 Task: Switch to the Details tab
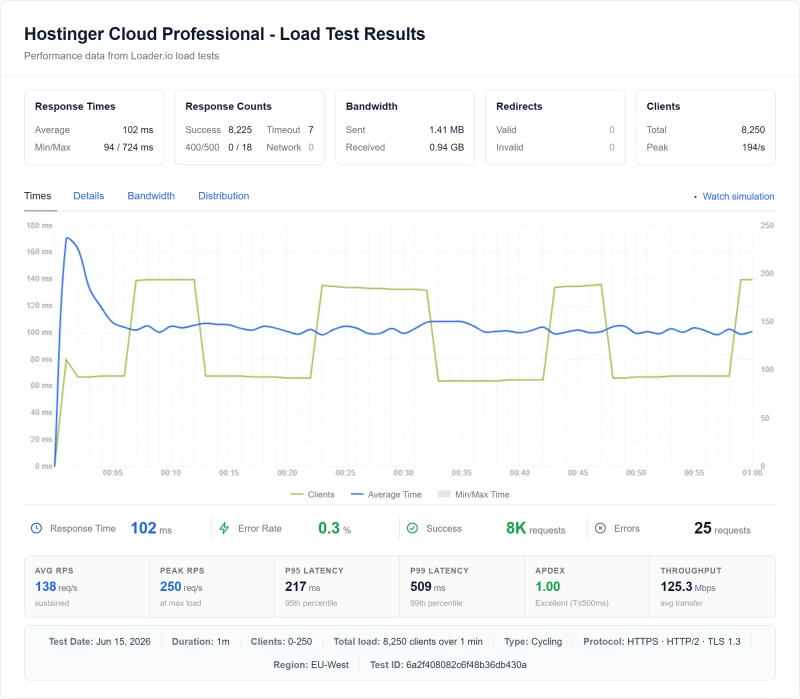coord(89,196)
